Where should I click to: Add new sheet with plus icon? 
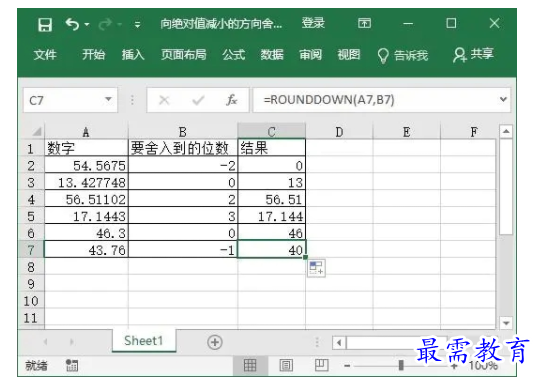[x=215, y=342]
